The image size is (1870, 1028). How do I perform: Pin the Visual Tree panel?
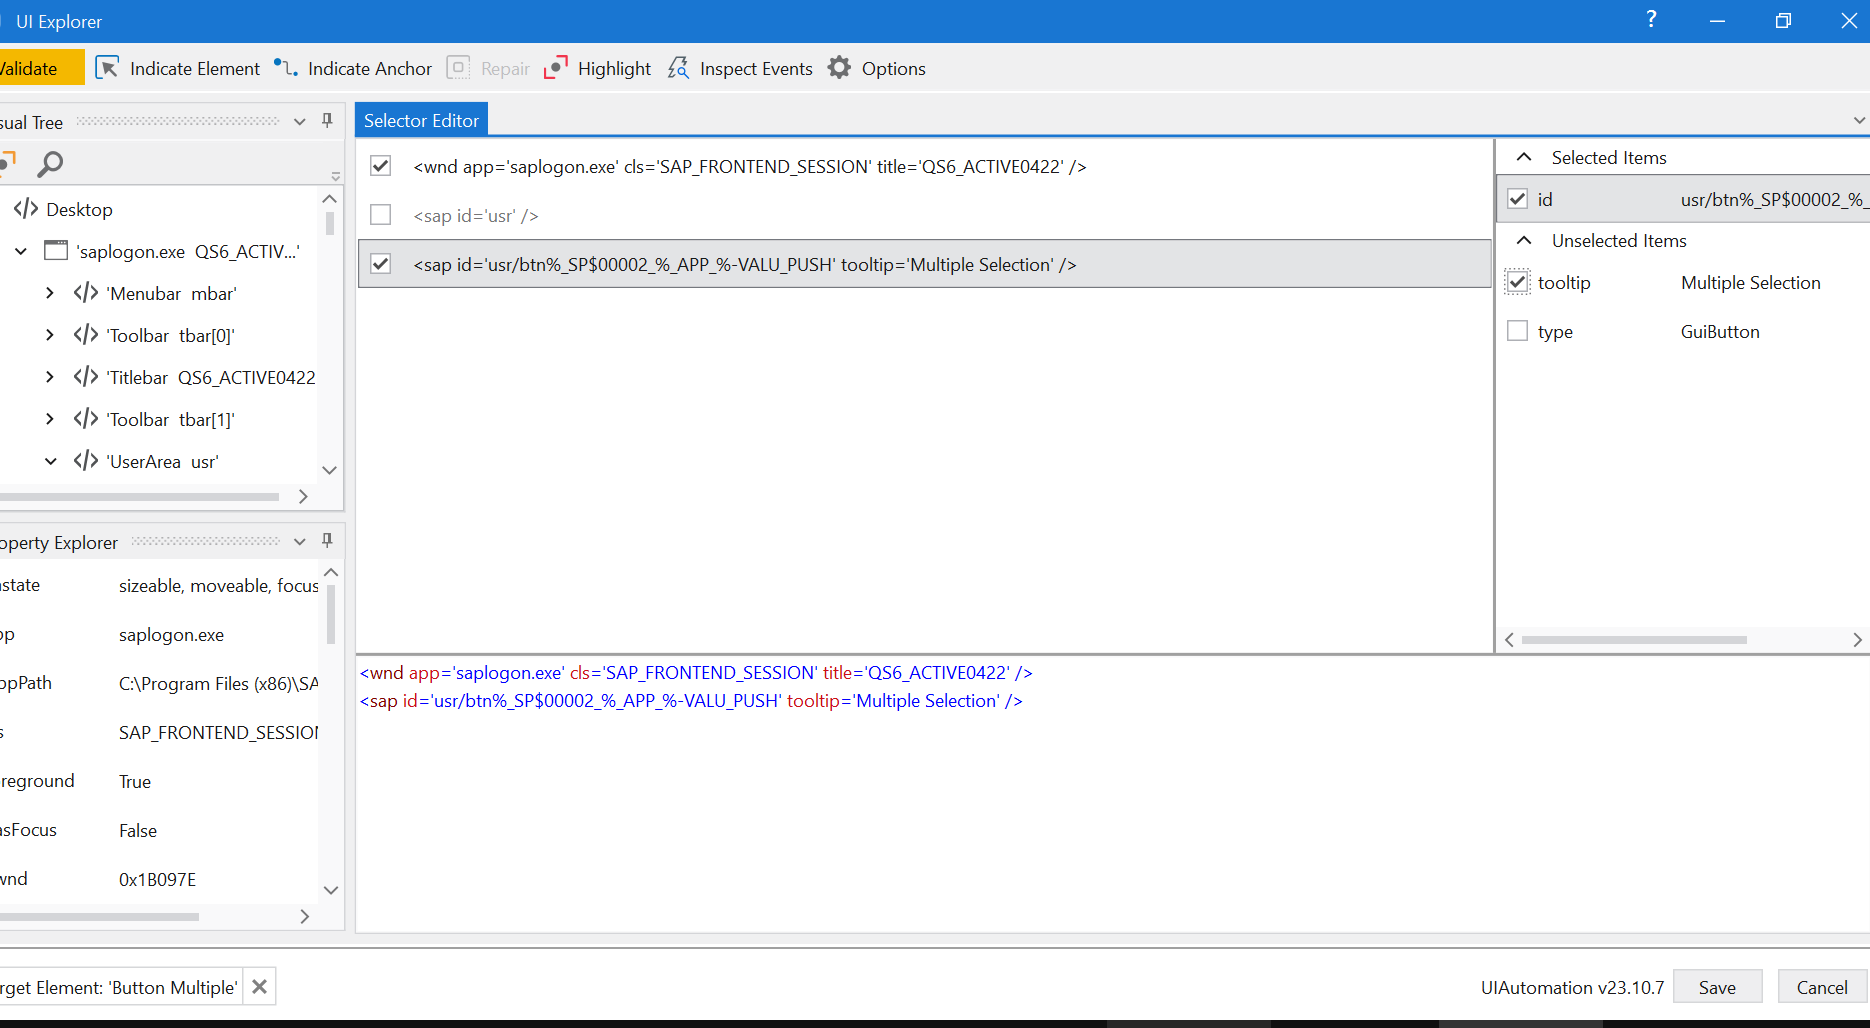[x=326, y=120]
